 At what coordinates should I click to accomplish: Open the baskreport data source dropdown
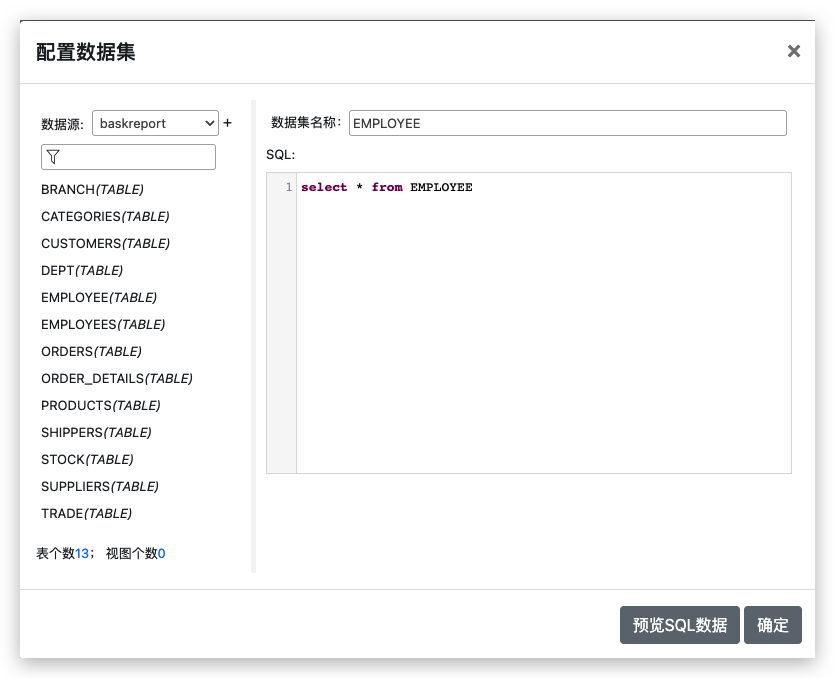coord(155,123)
